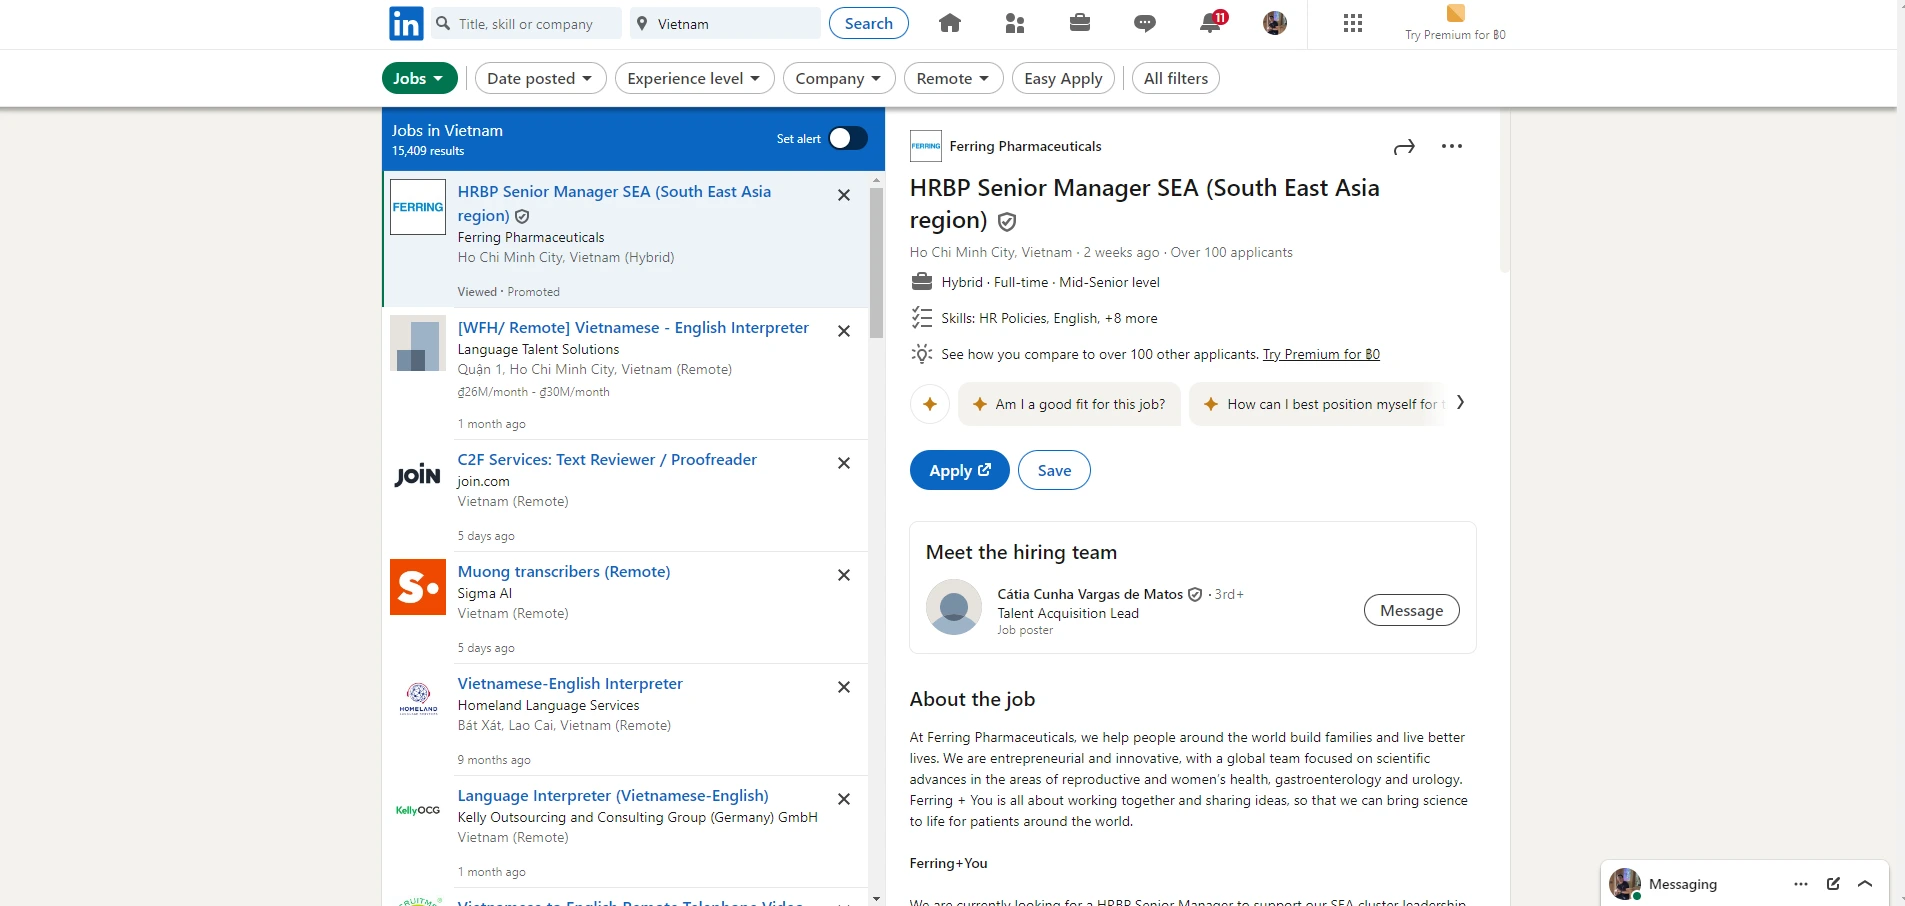The height and width of the screenshot is (906, 1905).
Task: Open Muong transcribers (Remote) job listing
Action: point(564,572)
